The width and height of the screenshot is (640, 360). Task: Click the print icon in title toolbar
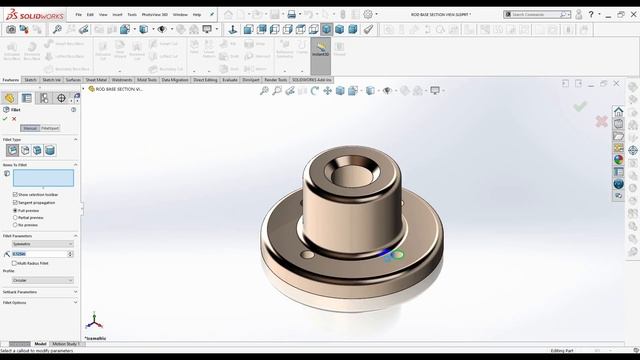click(291, 15)
